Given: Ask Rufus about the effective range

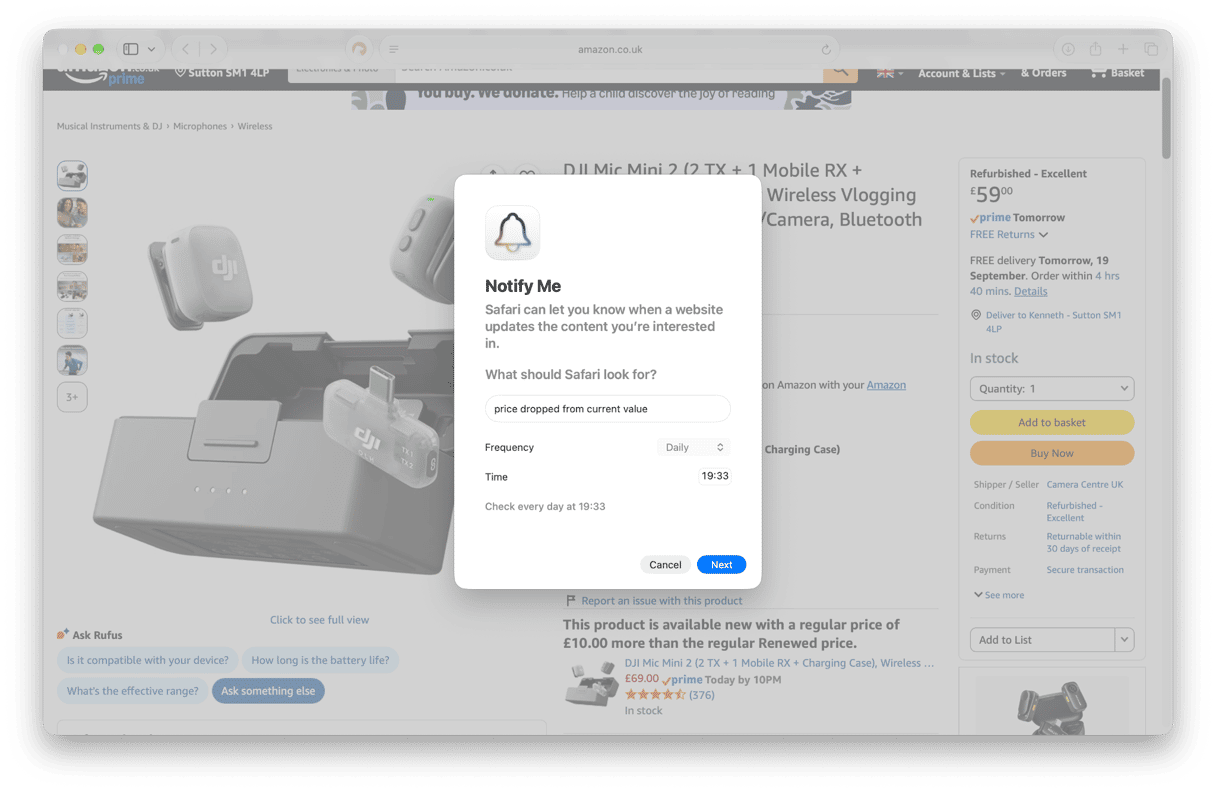Looking at the screenshot, I should click(x=133, y=691).
